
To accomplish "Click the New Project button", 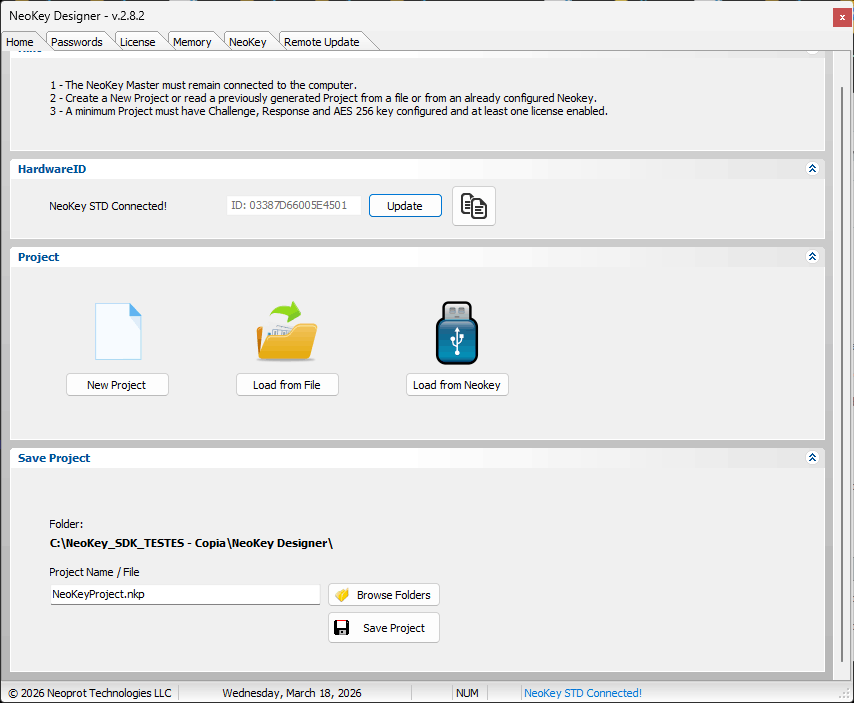I will click(x=117, y=385).
